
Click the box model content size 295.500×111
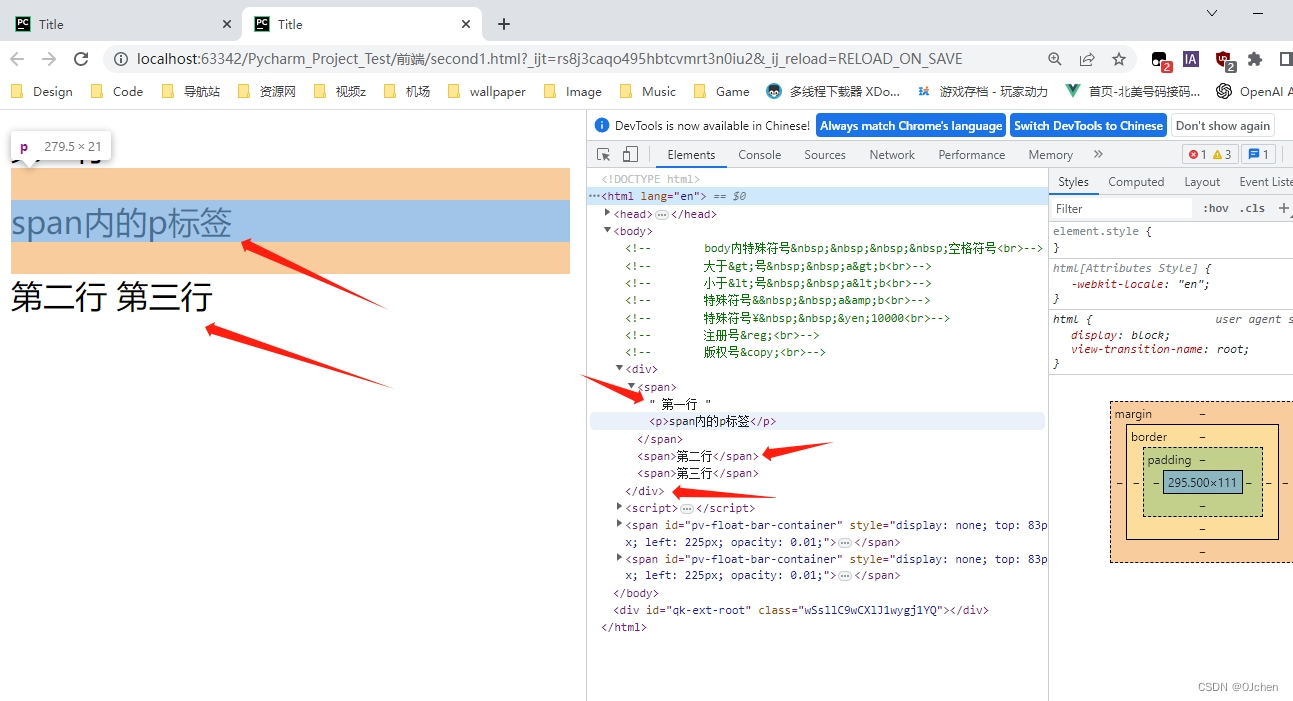1202,482
